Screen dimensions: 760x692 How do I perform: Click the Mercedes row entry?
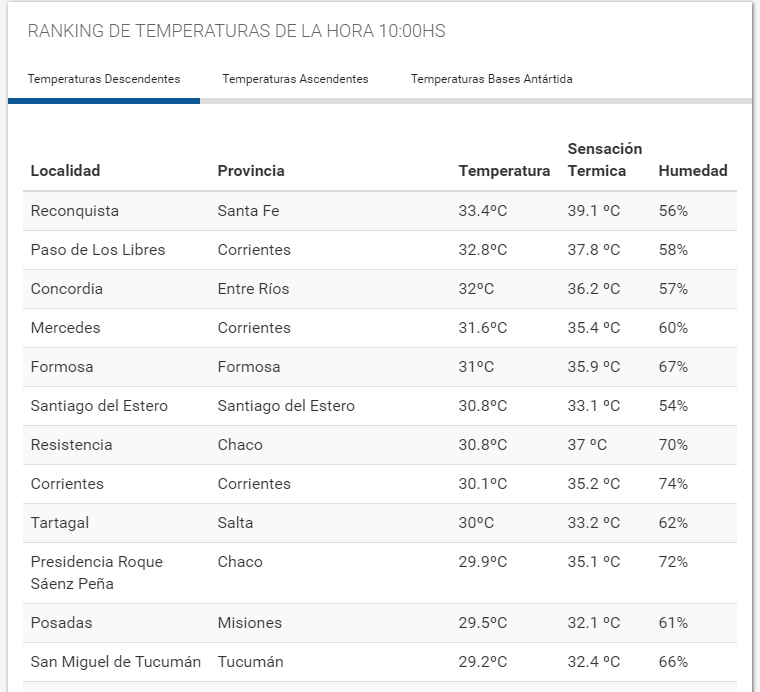coord(66,328)
